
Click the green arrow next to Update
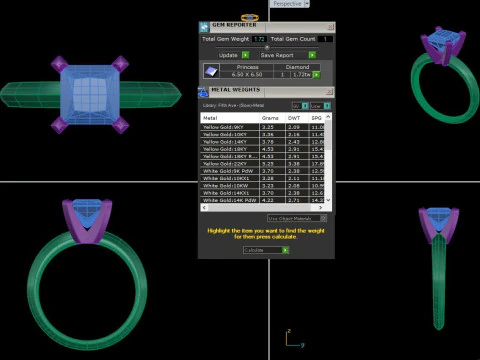click(245, 55)
